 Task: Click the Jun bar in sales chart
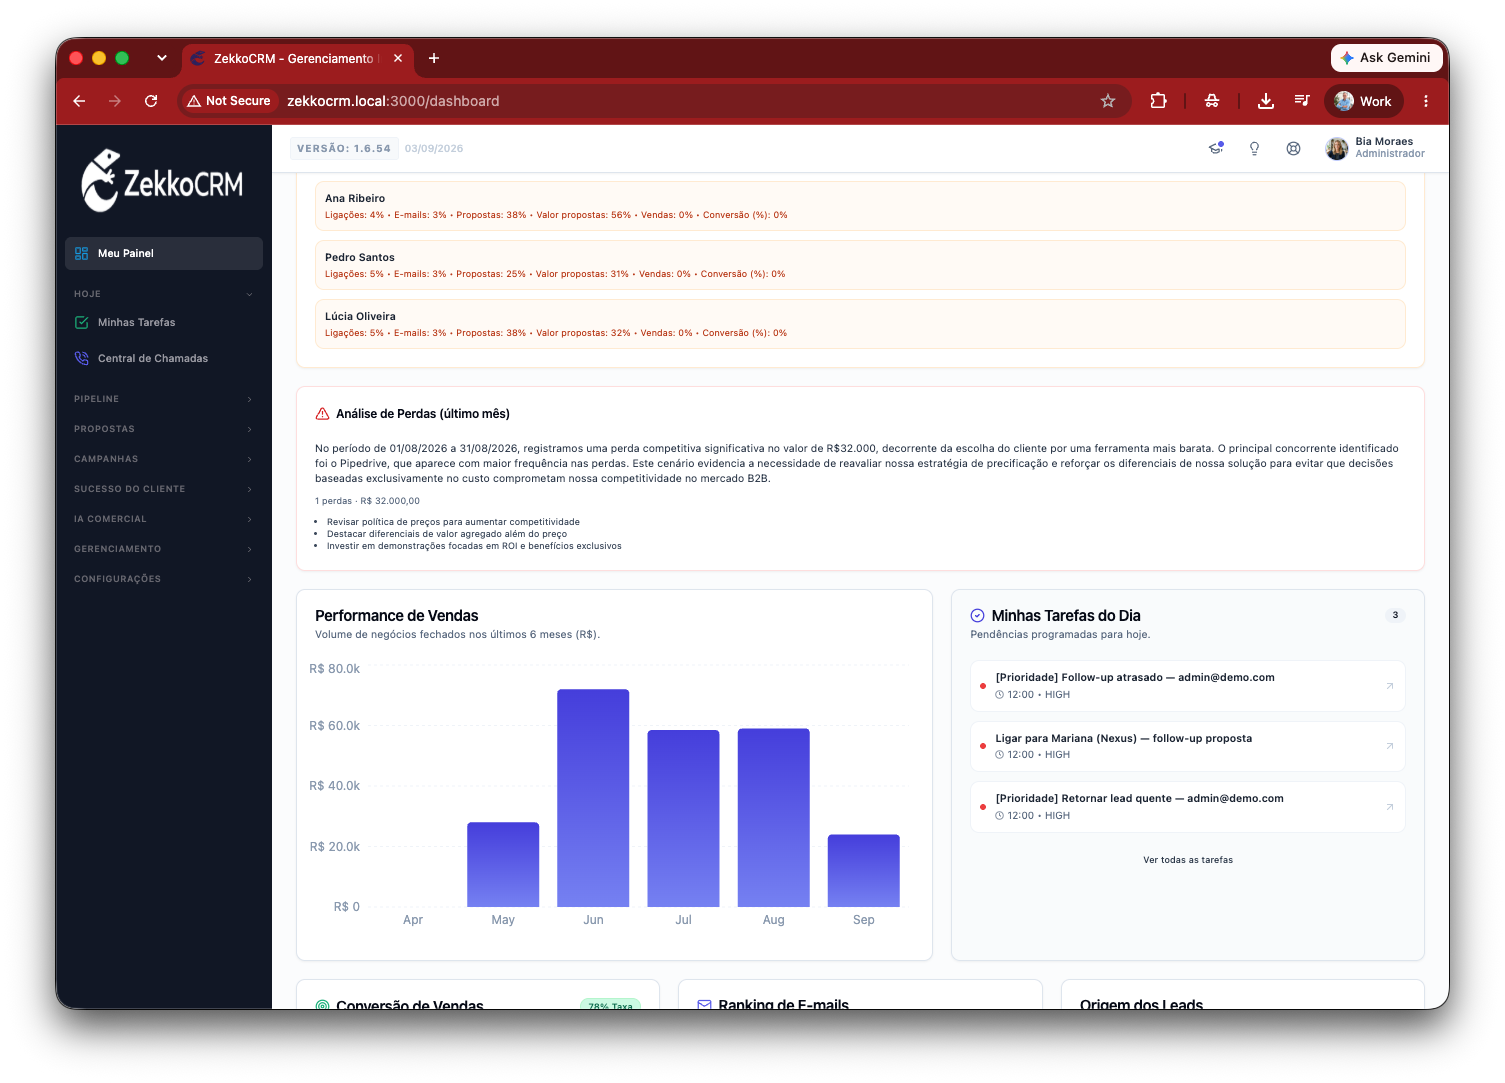coord(593,798)
